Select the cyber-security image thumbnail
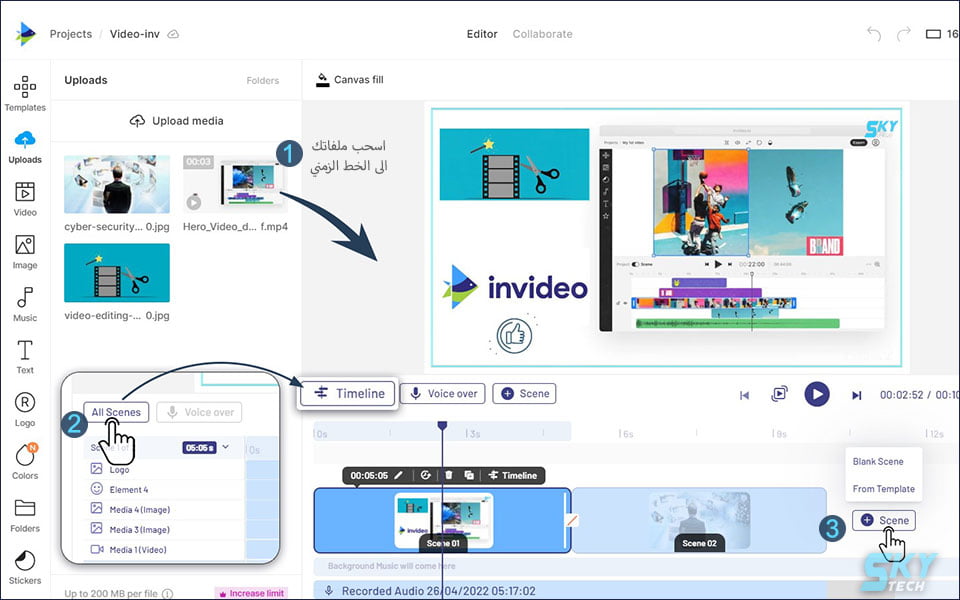Screen dimensions: 960x600 click(x=117, y=184)
